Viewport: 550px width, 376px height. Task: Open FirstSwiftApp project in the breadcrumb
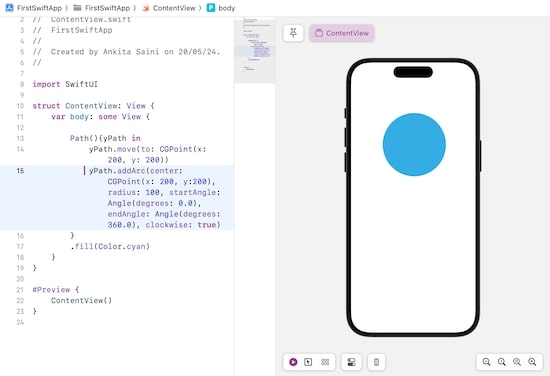pyautogui.click(x=39, y=8)
